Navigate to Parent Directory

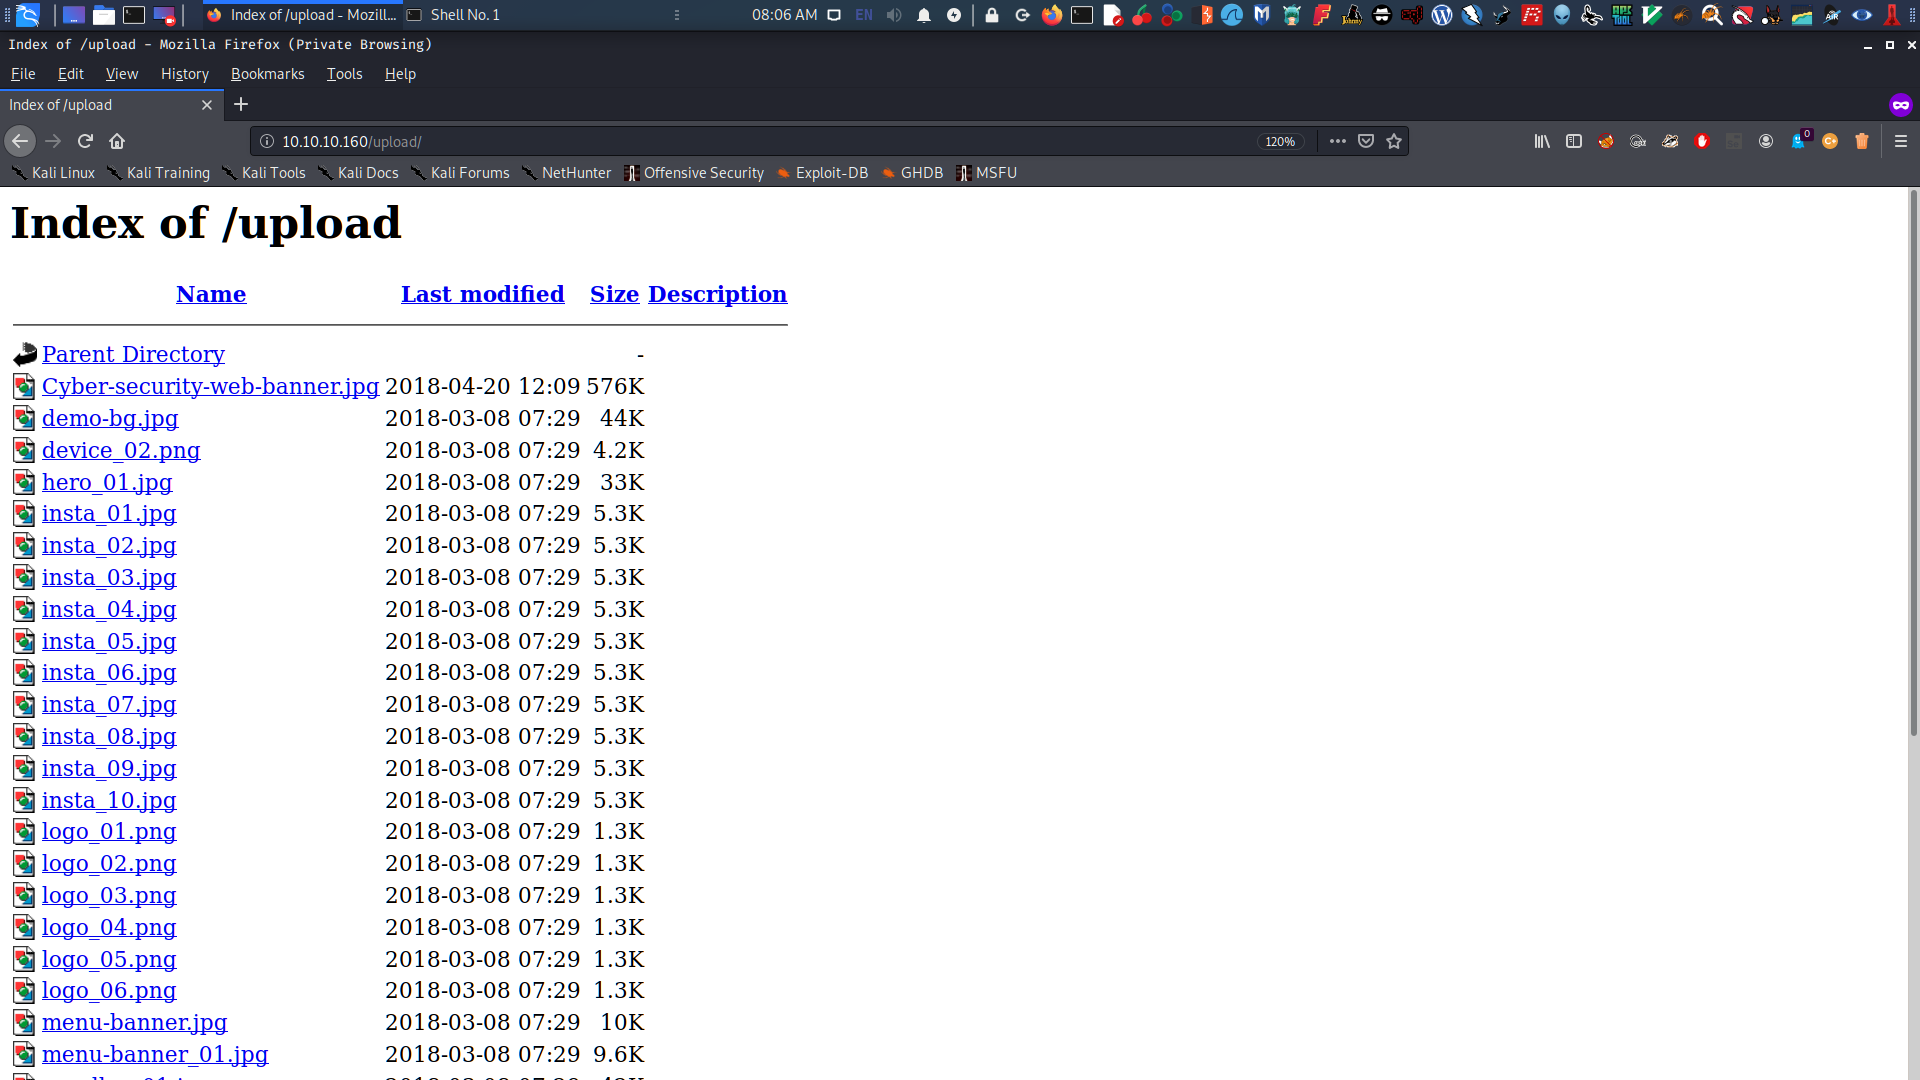tap(131, 352)
